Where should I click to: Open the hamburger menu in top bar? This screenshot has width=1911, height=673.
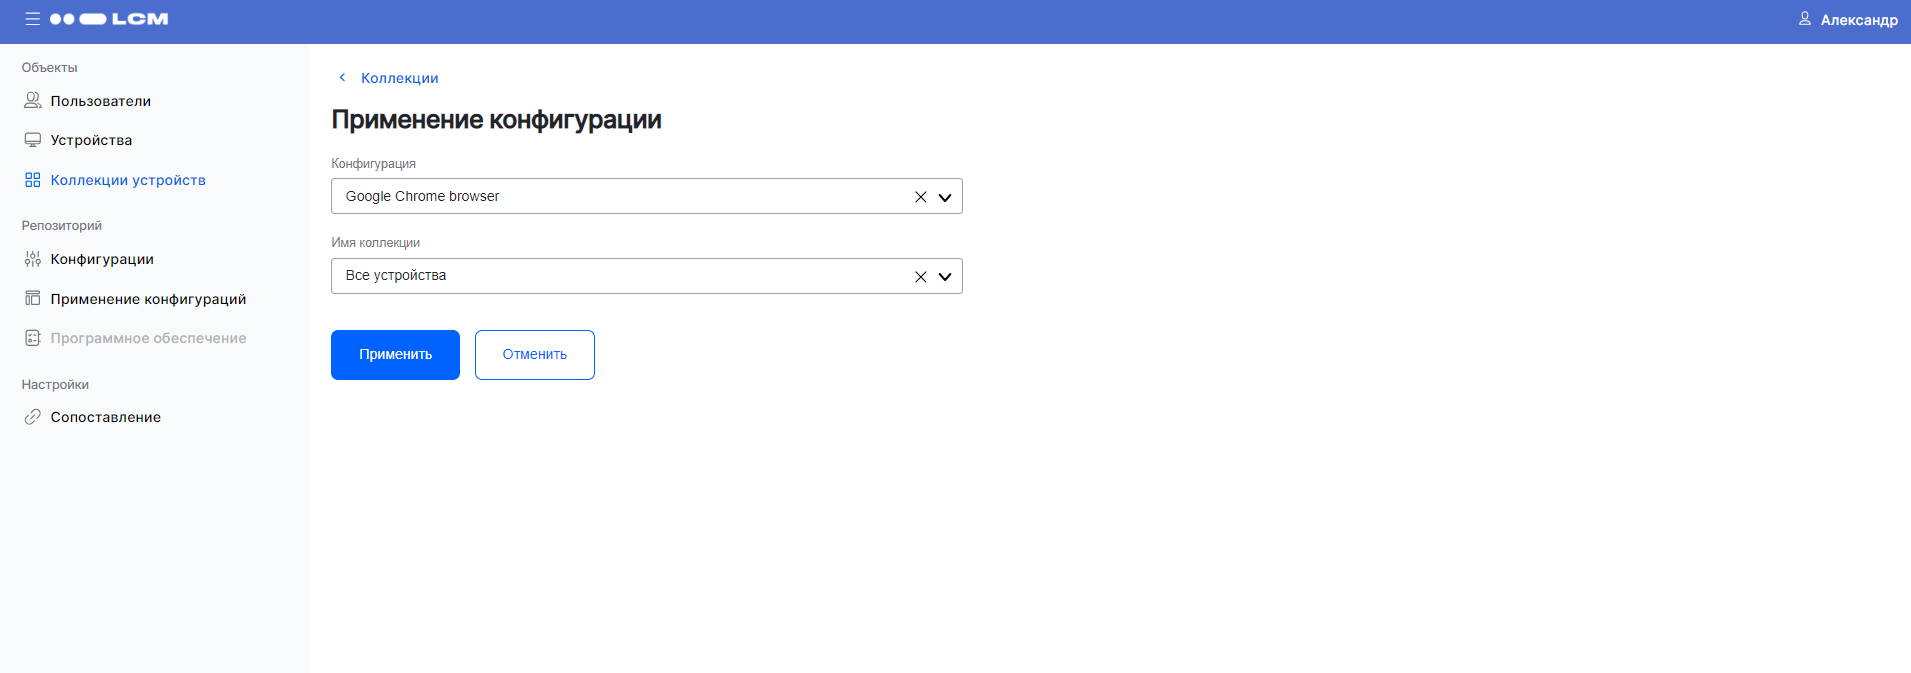[31, 18]
